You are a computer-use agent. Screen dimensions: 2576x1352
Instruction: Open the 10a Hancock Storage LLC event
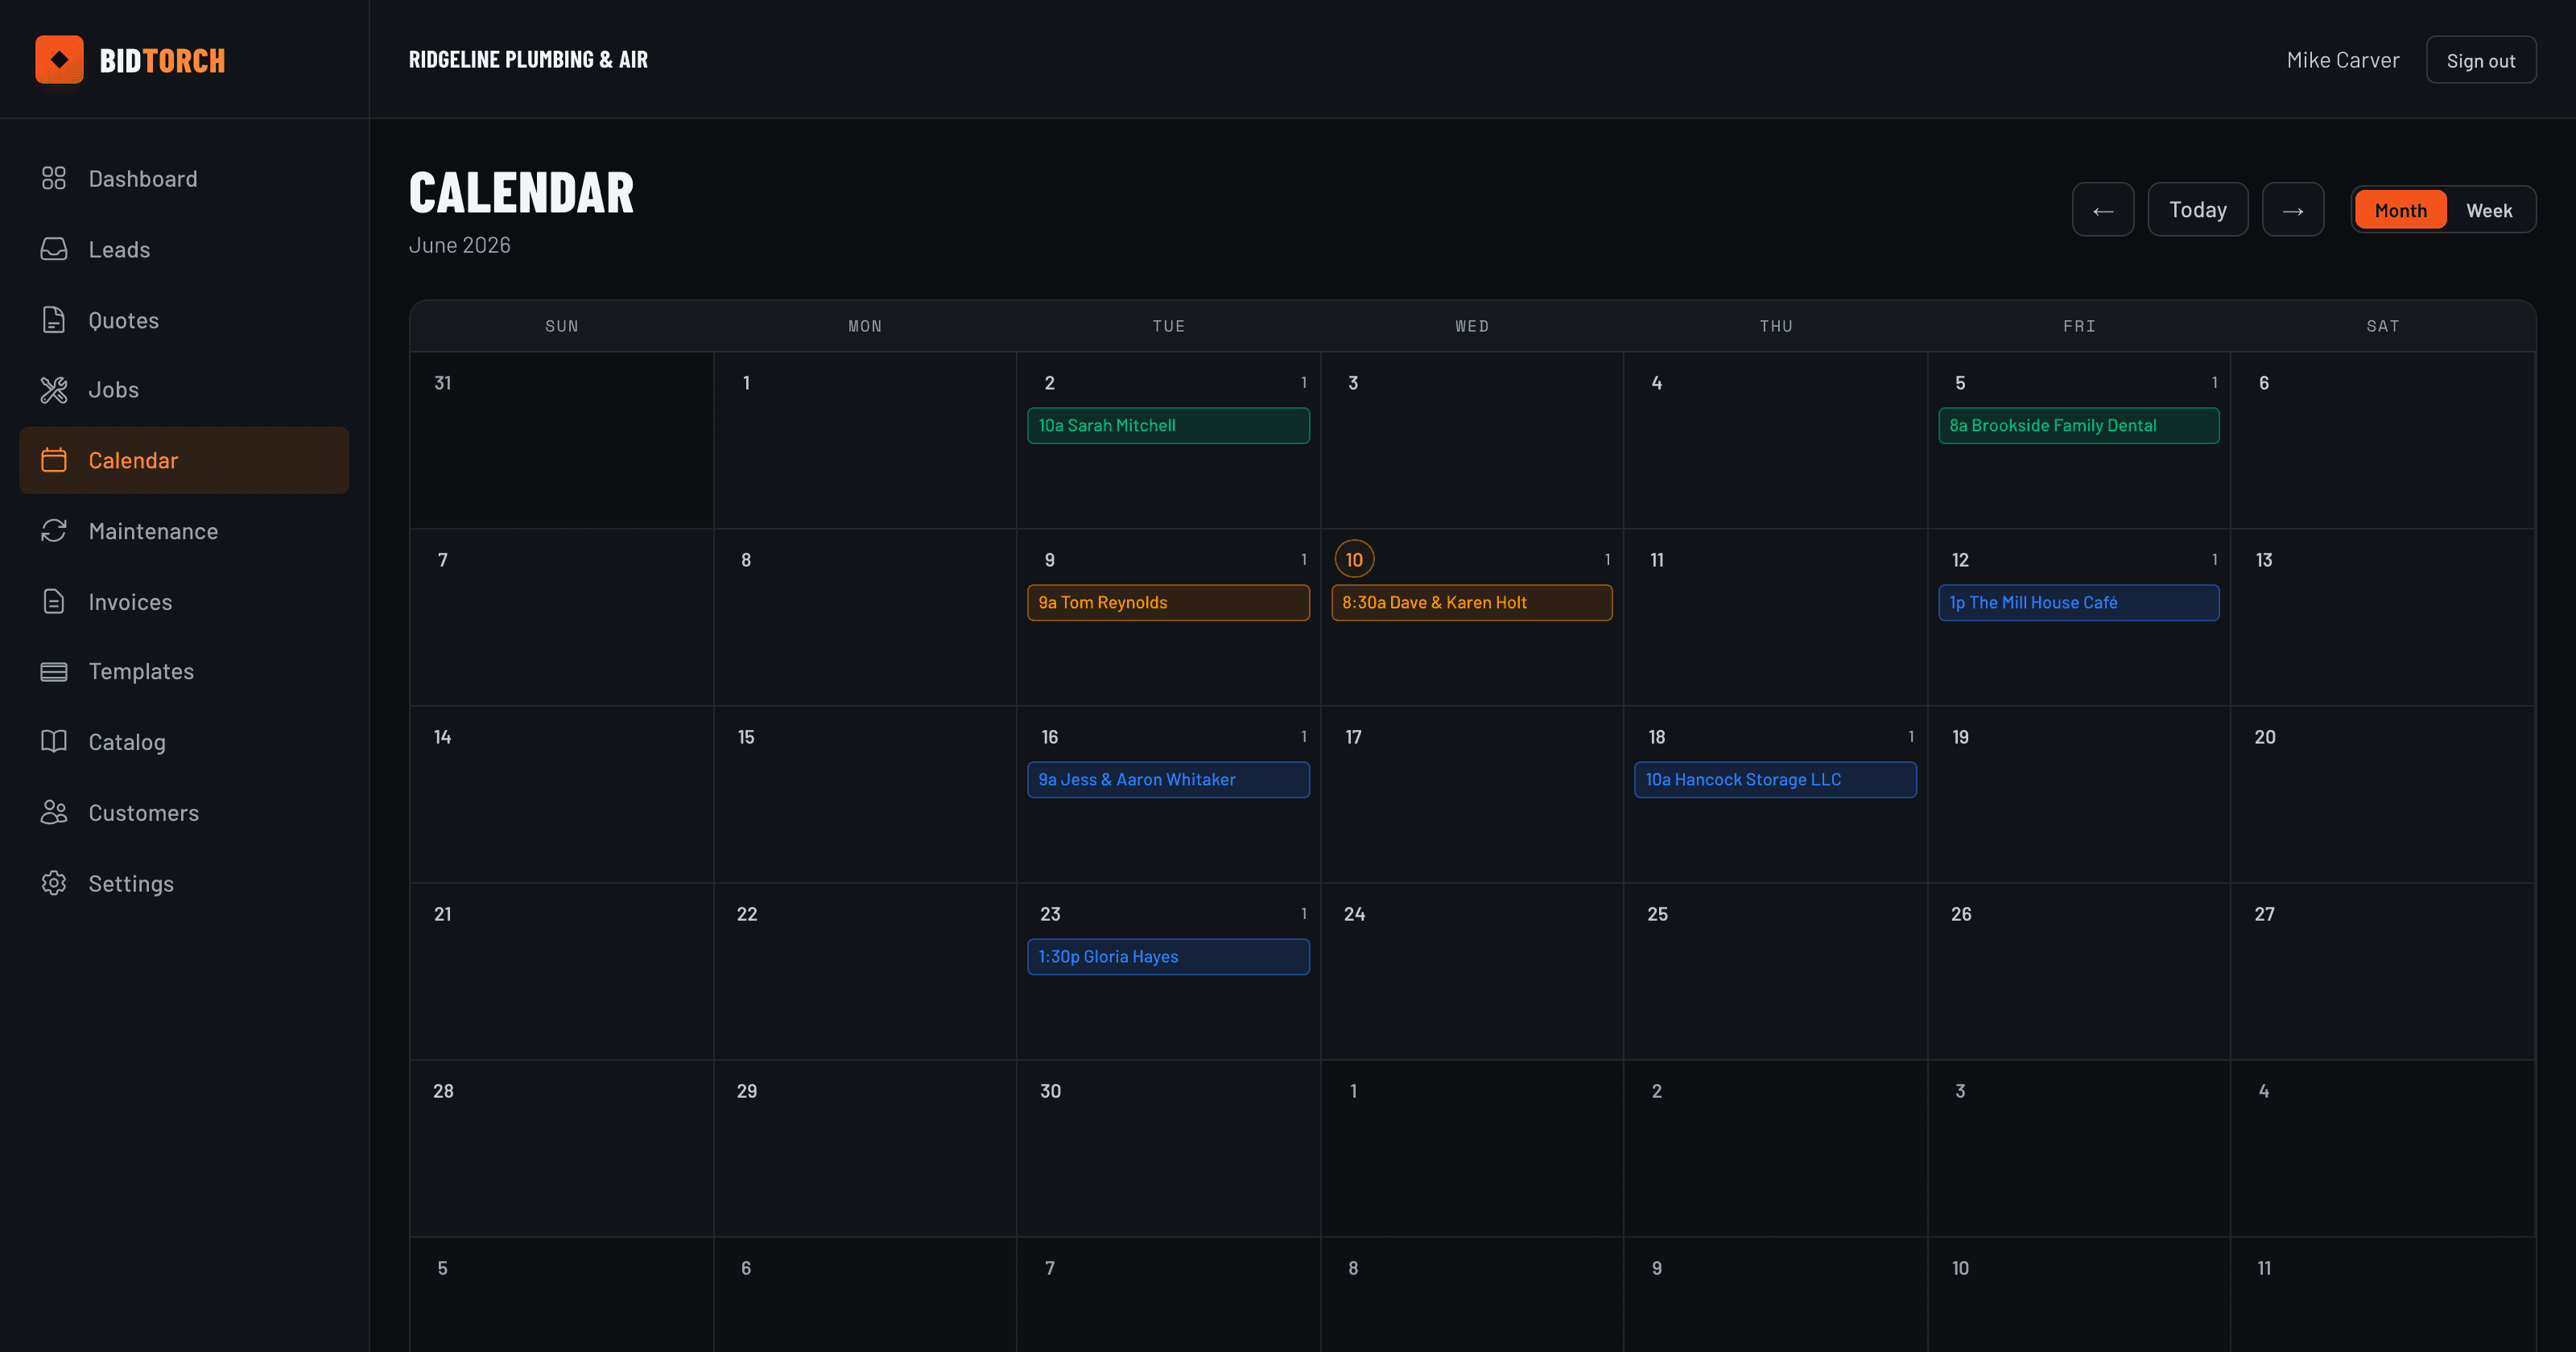coord(1775,779)
